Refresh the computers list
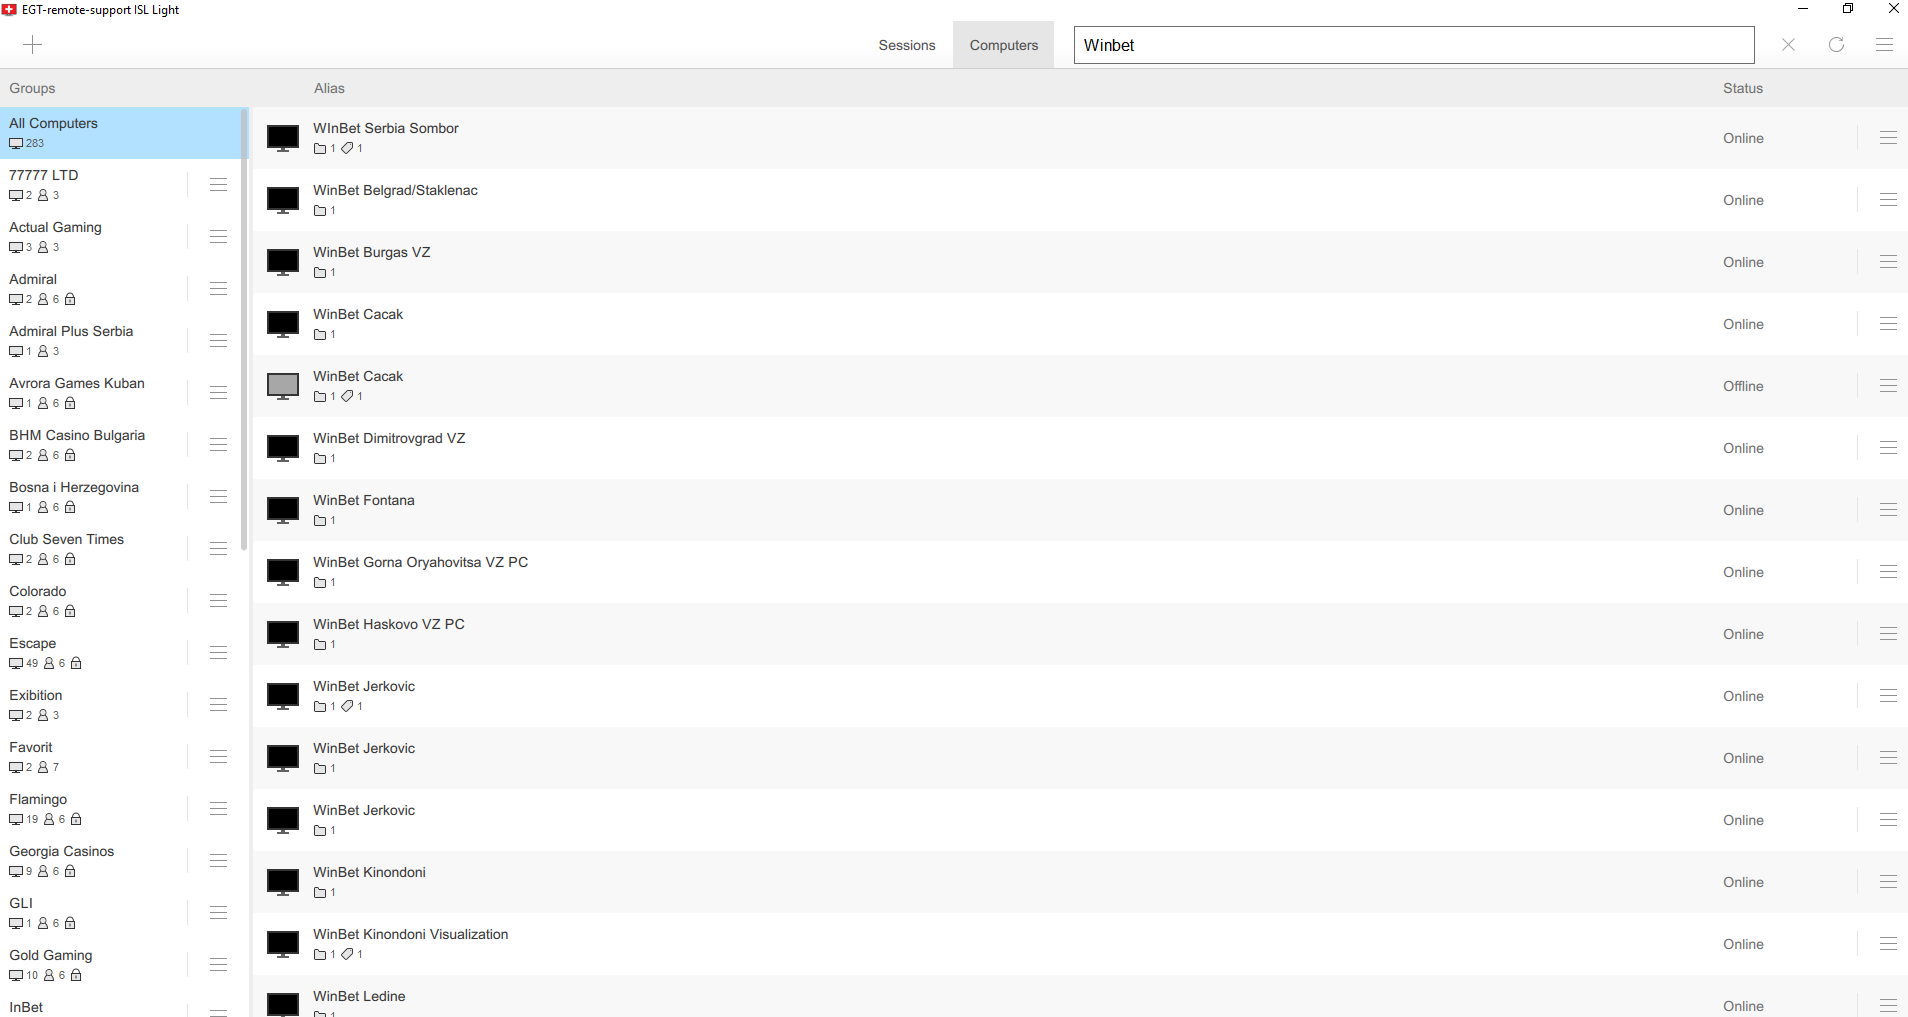 point(1836,45)
